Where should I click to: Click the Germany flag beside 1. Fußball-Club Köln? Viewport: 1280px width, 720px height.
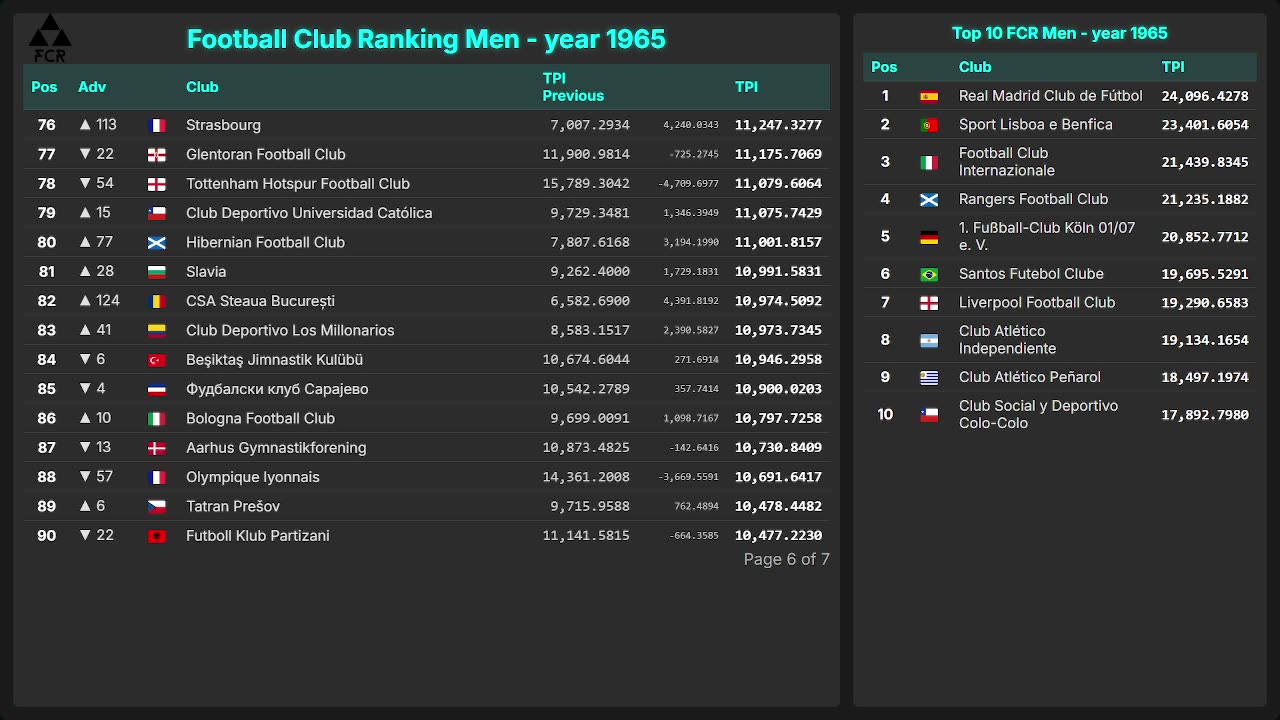929,237
